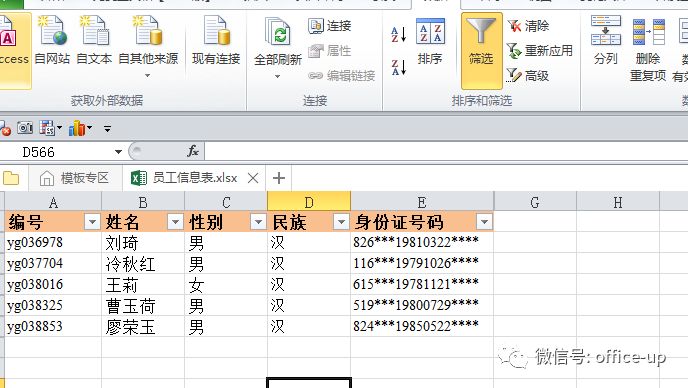Select ID cell 824***19850522****
Screen dimensions: 688x388
tap(422, 327)
